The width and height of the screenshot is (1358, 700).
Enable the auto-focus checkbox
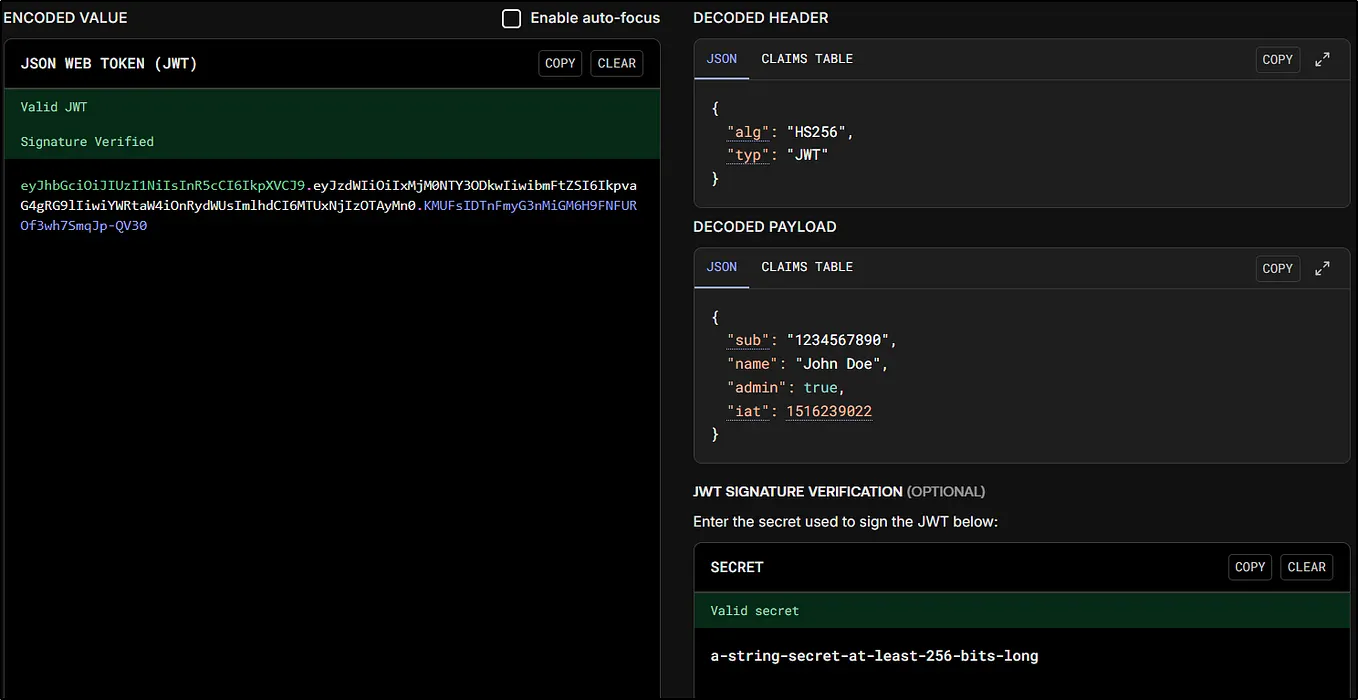(512, 18)
